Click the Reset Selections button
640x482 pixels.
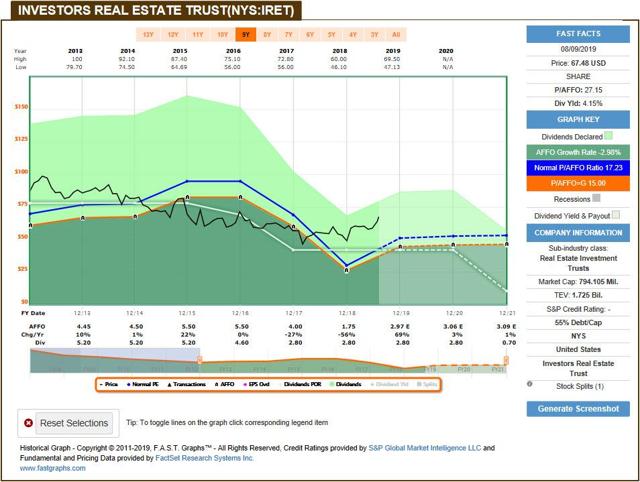[74, 423]
